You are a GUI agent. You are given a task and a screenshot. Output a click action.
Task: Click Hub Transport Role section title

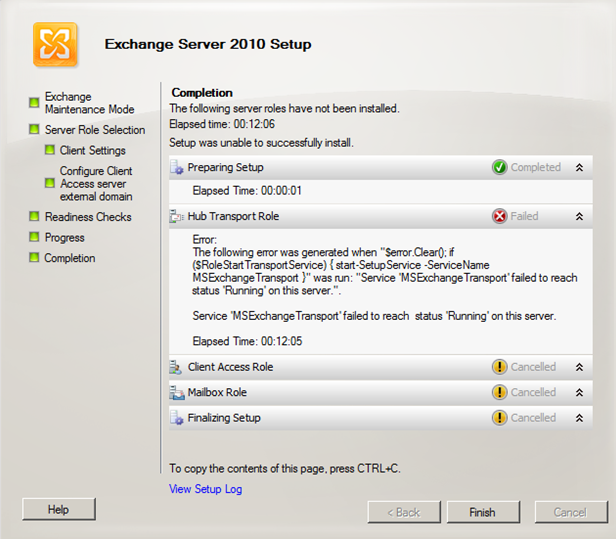pyautogui.click(x=233, y=216)
